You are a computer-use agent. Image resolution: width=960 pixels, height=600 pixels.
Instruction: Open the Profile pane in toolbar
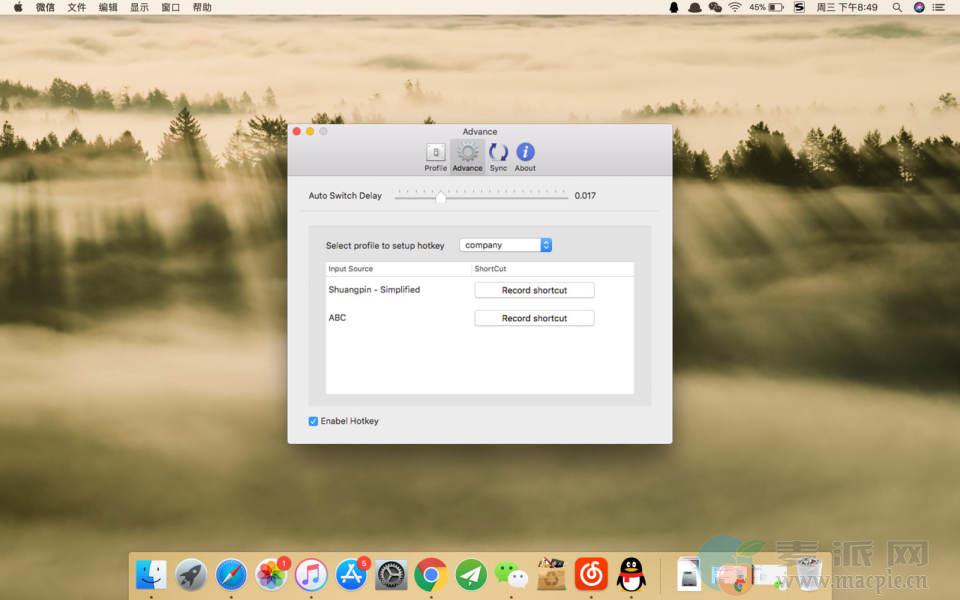pyautogui.click(x=435, y=153)
